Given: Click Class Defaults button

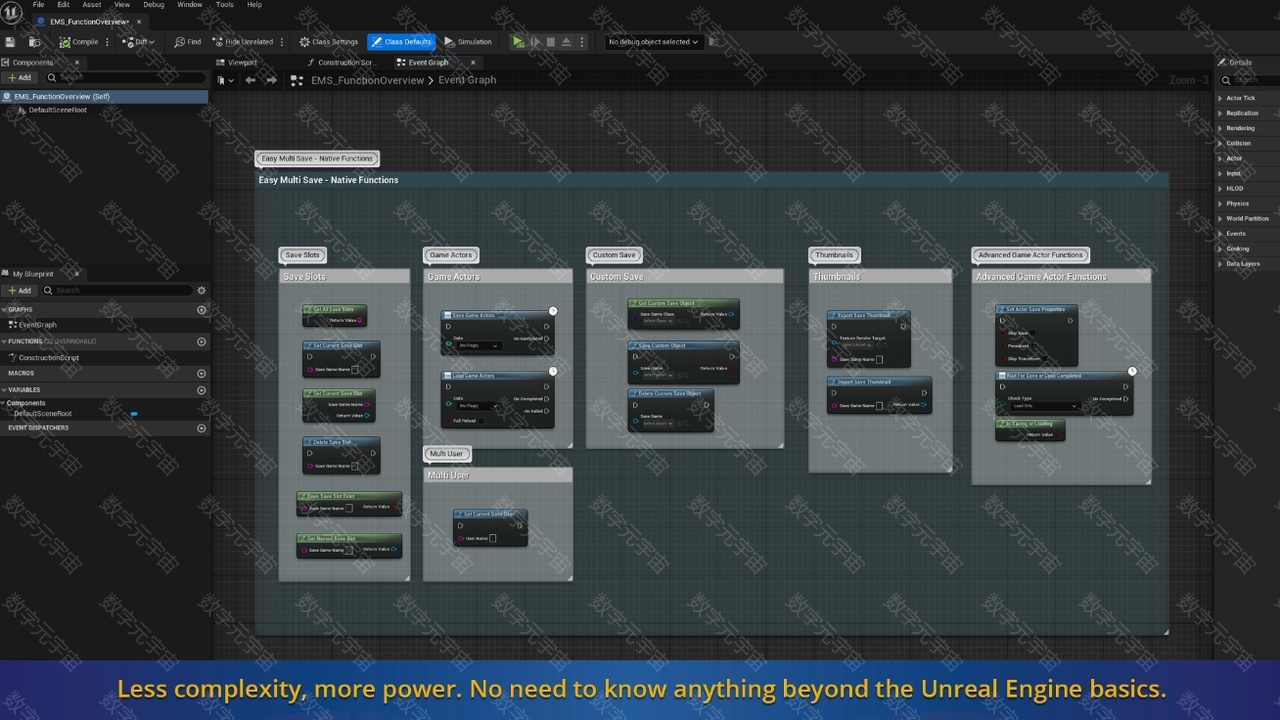Looking at the screenshot, I should (401, 42).
